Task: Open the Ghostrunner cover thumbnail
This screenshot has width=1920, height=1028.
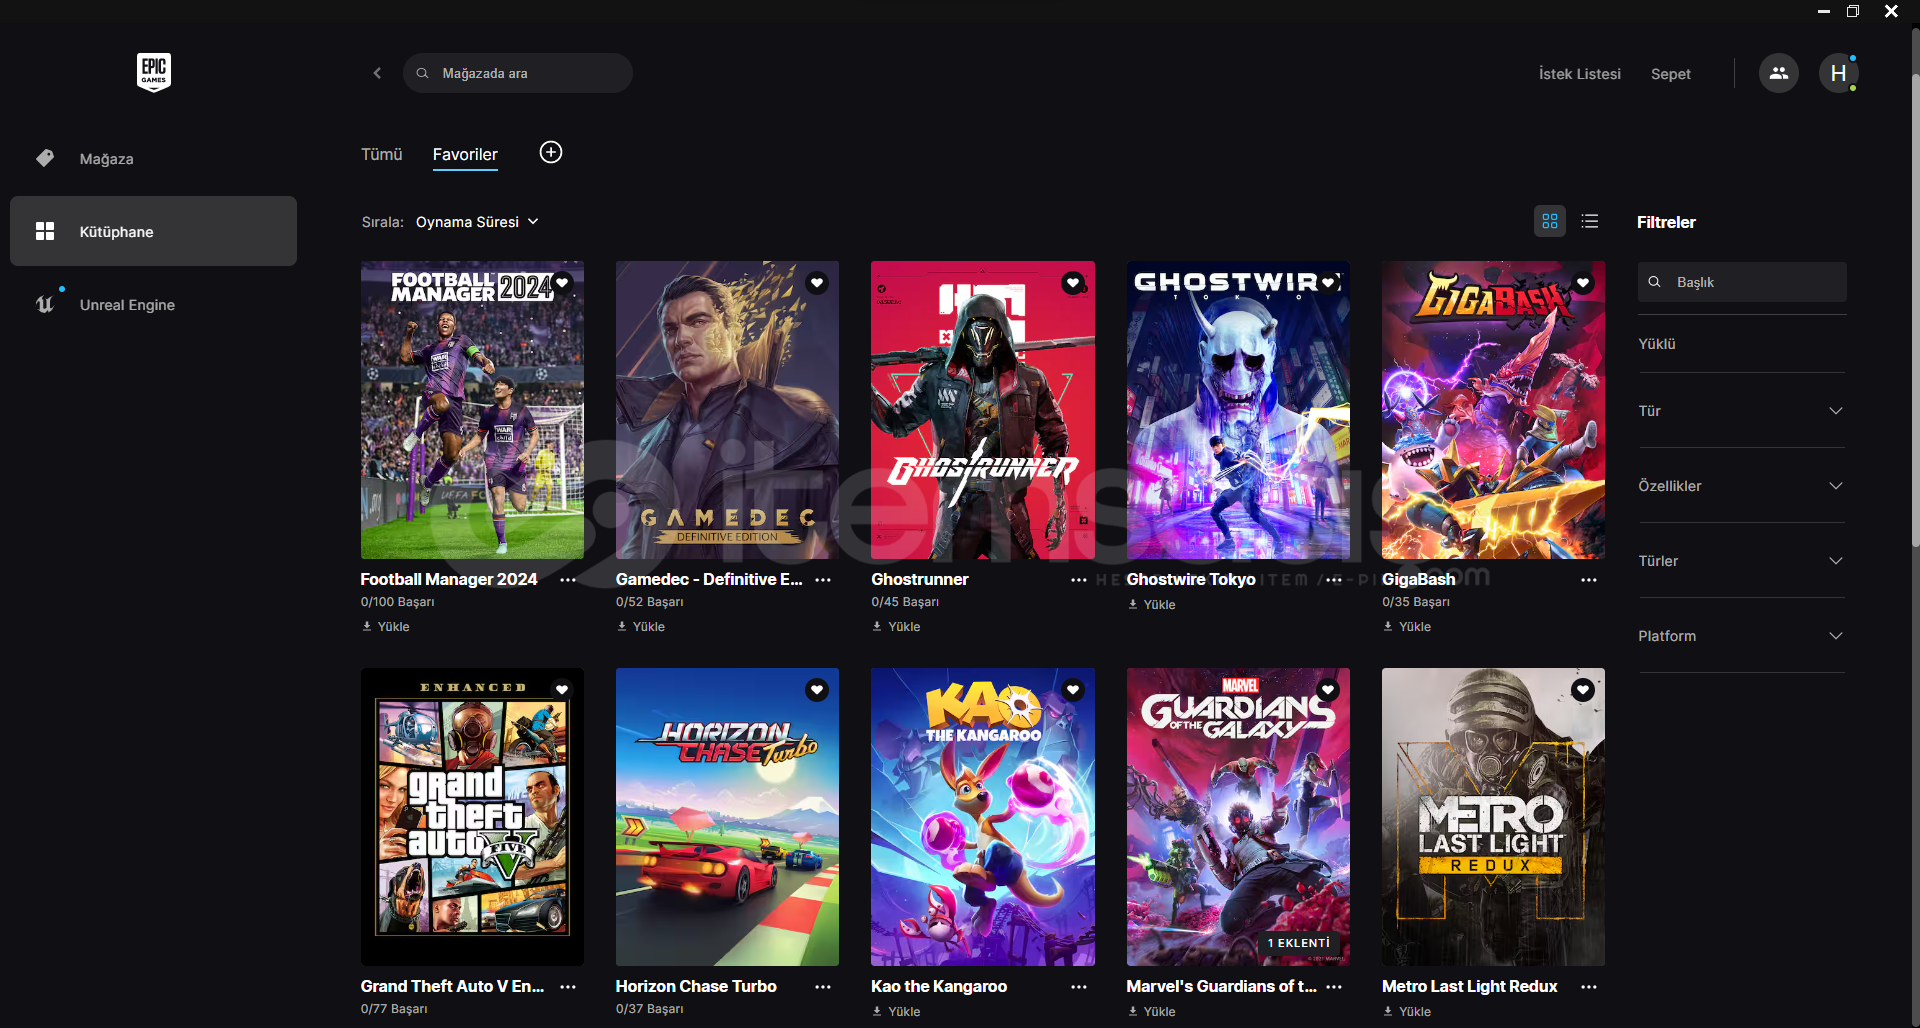Action: click(x=983, y=410)
